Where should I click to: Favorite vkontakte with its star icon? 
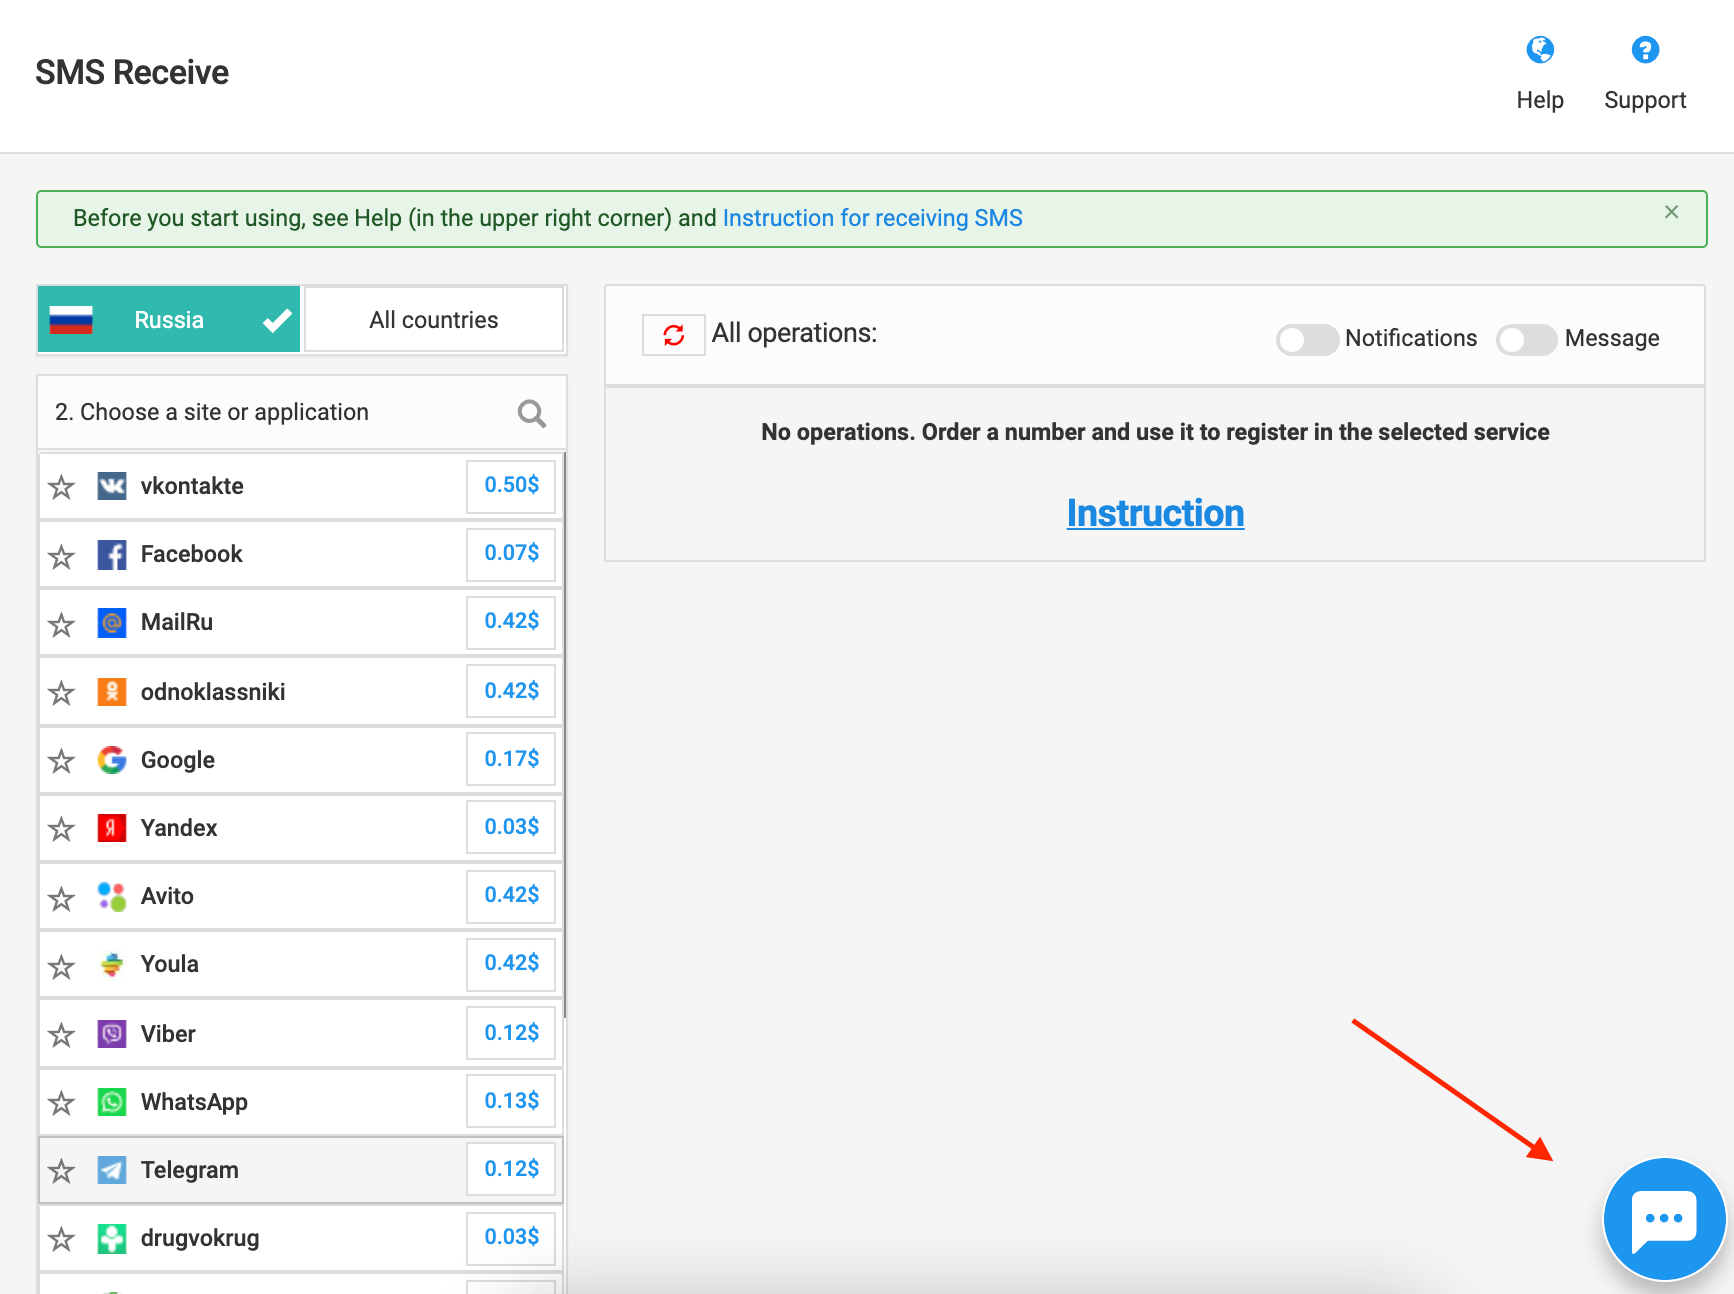point(62,487)
